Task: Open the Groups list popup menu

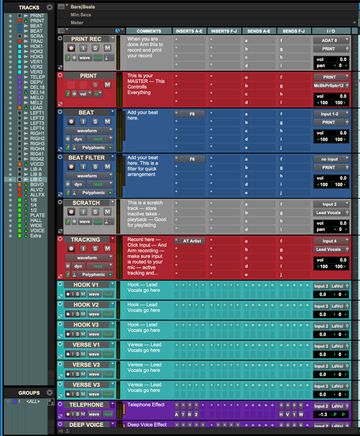Action: coord(50,393)
